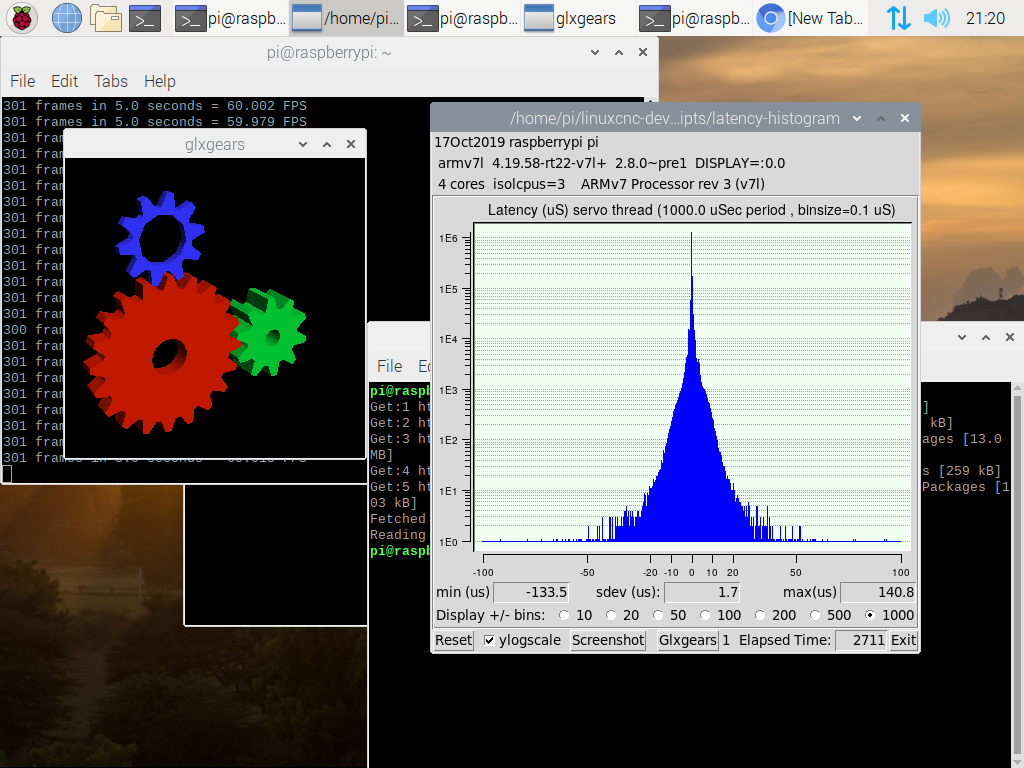Select the 10 bins display radio button
Screen dimensions: 1024x768
click(x=564, y=615)
